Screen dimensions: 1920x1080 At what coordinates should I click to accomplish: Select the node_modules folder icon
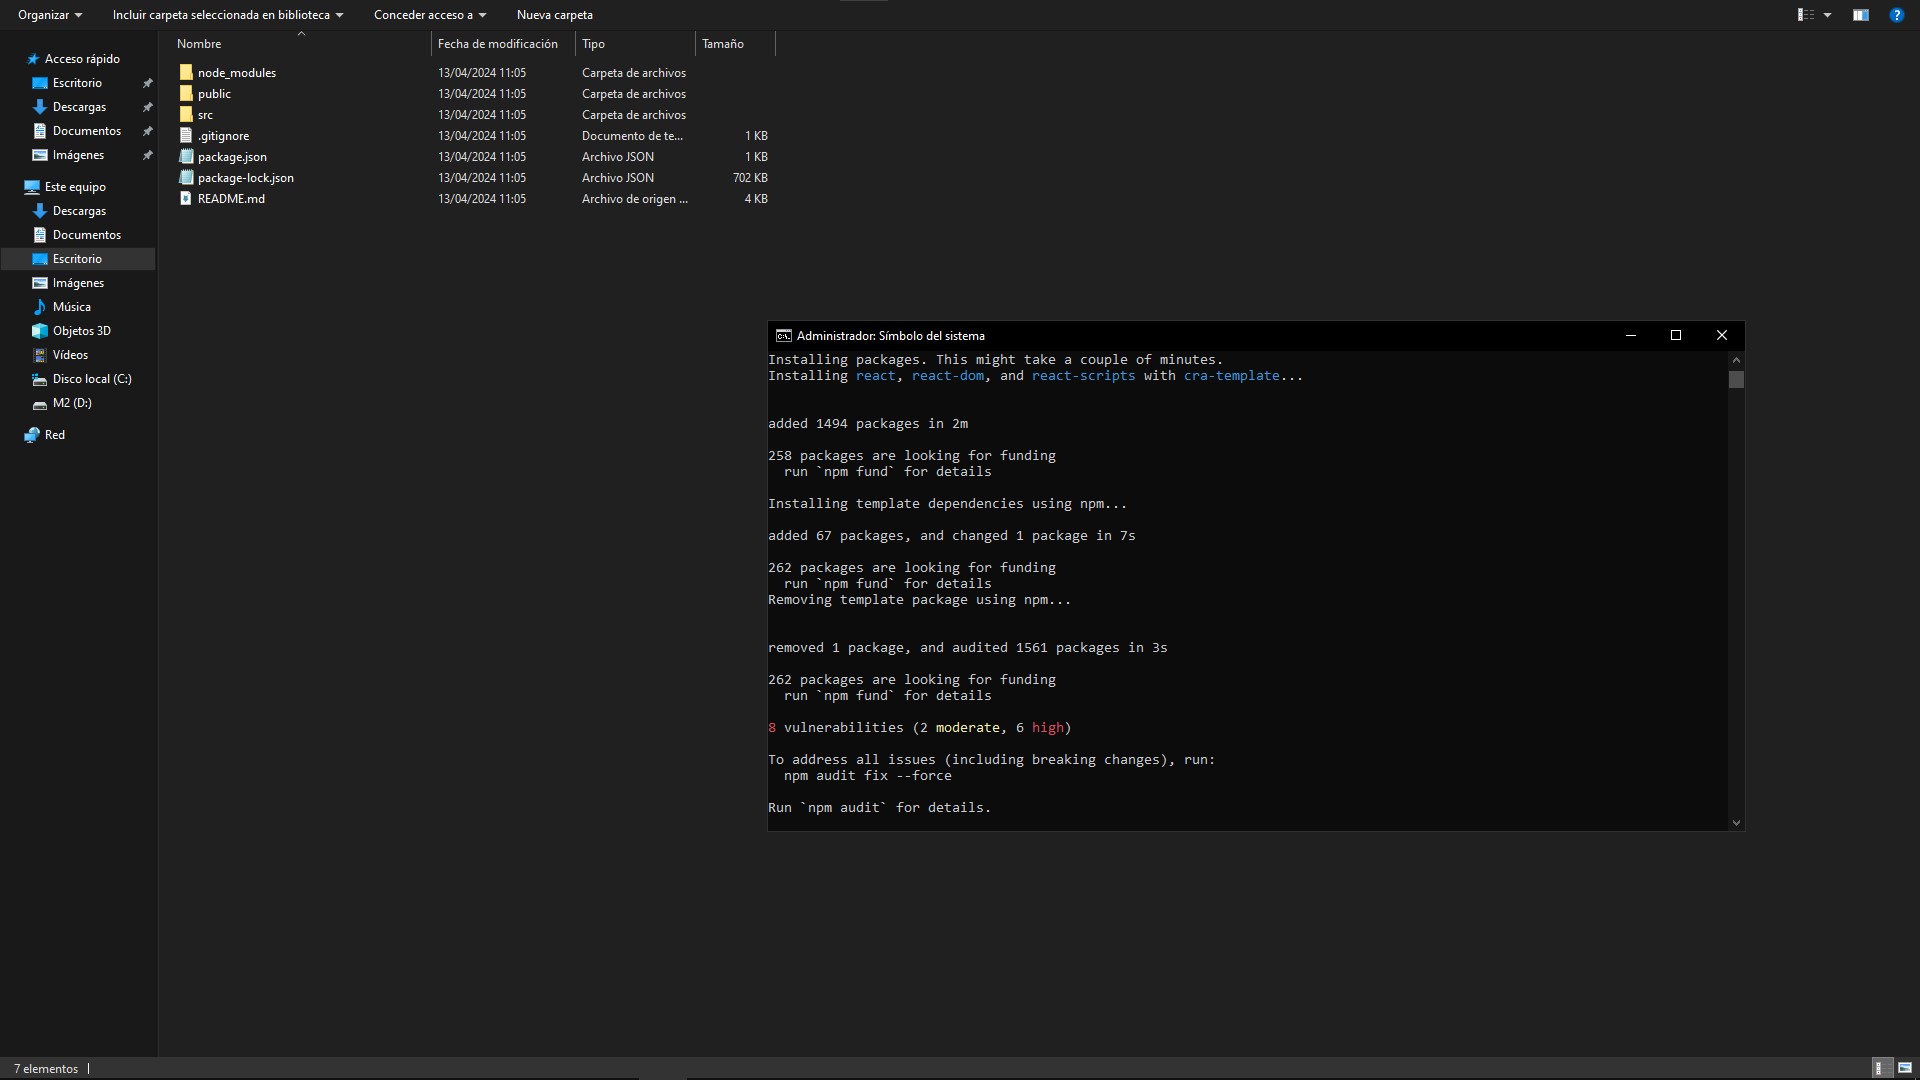(x=186, y=73)
